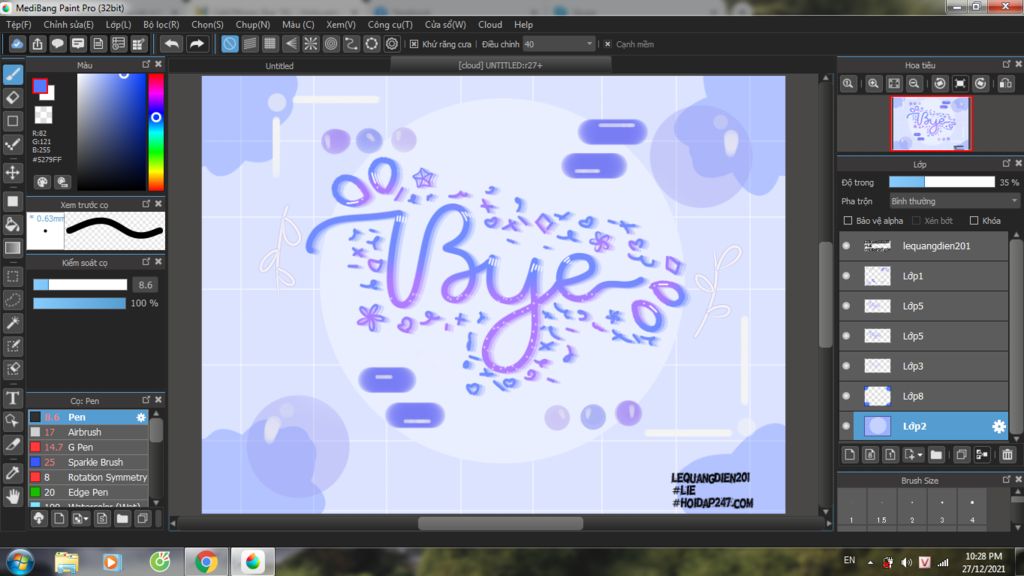Click zoom out icon in navigator panel
Image resolution: width=1024 pixels, height=576 pixels.
click(x=914, y=84)
